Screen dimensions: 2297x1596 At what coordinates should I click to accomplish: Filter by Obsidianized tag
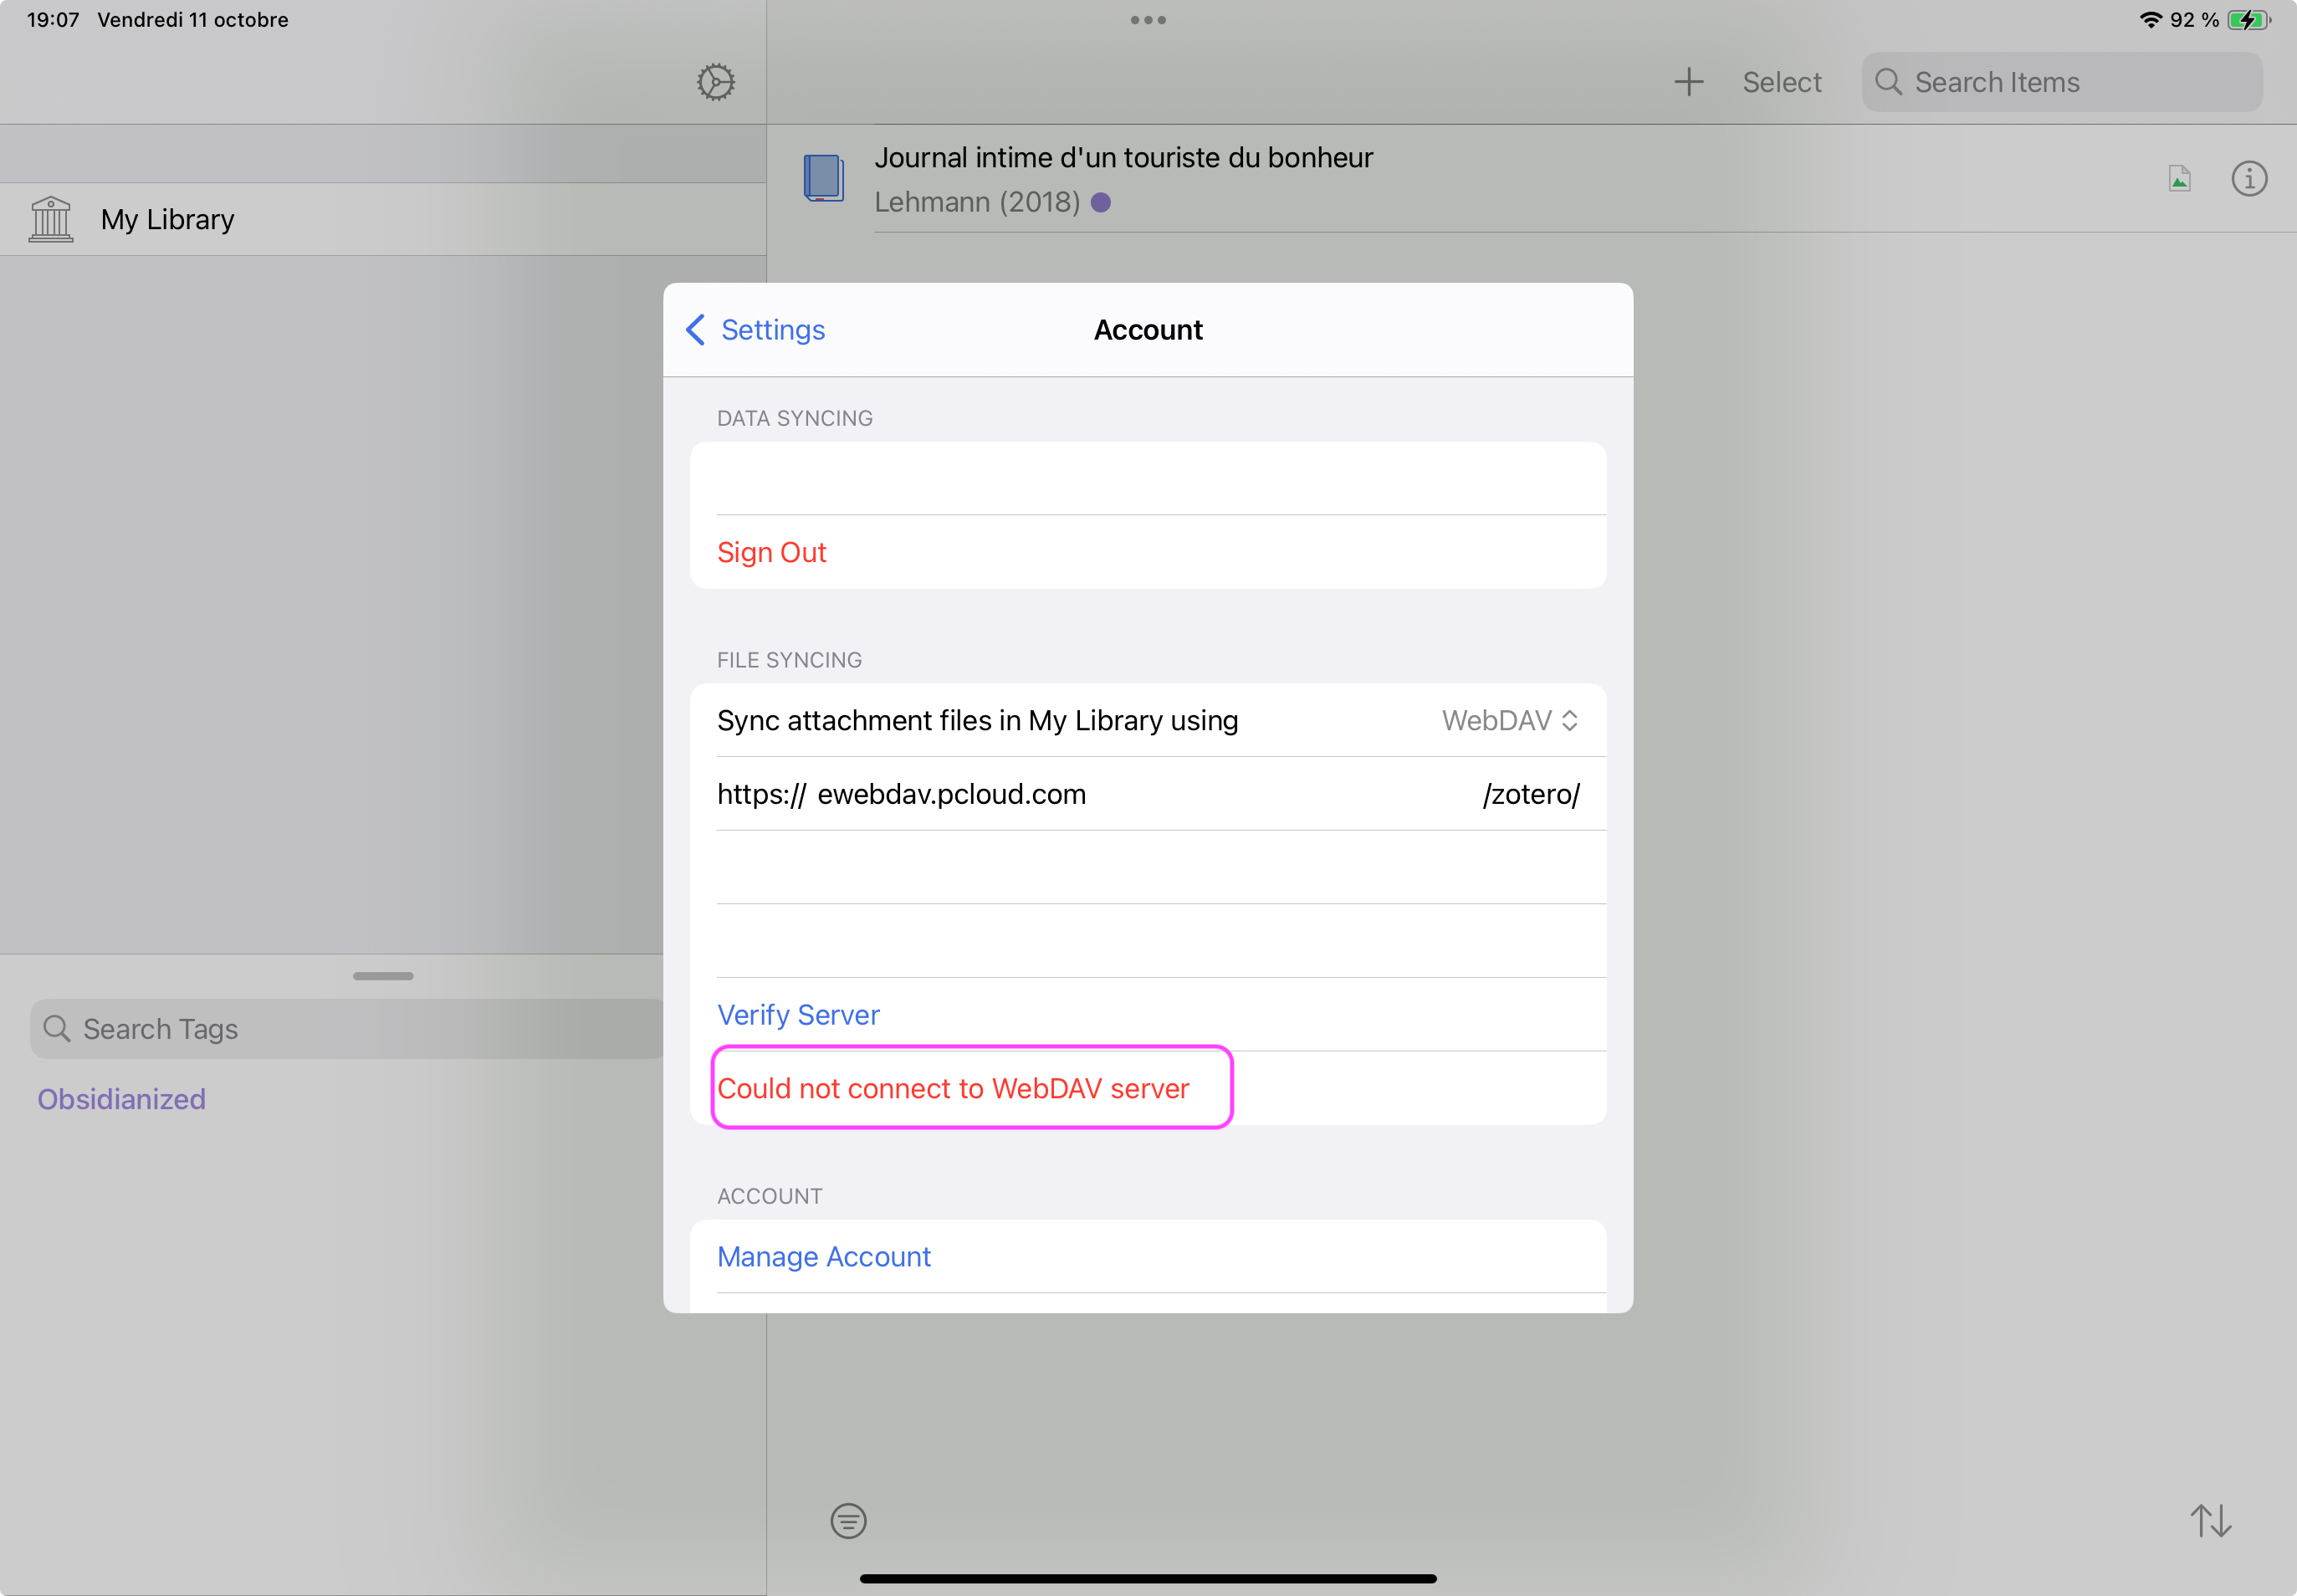(121, 1099)
